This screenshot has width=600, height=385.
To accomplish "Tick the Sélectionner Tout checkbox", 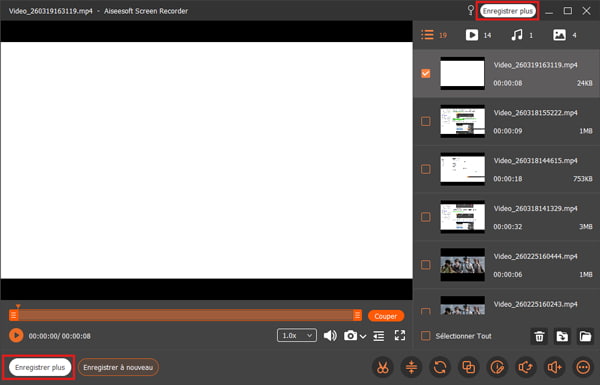I will click(x=426, y=336).
